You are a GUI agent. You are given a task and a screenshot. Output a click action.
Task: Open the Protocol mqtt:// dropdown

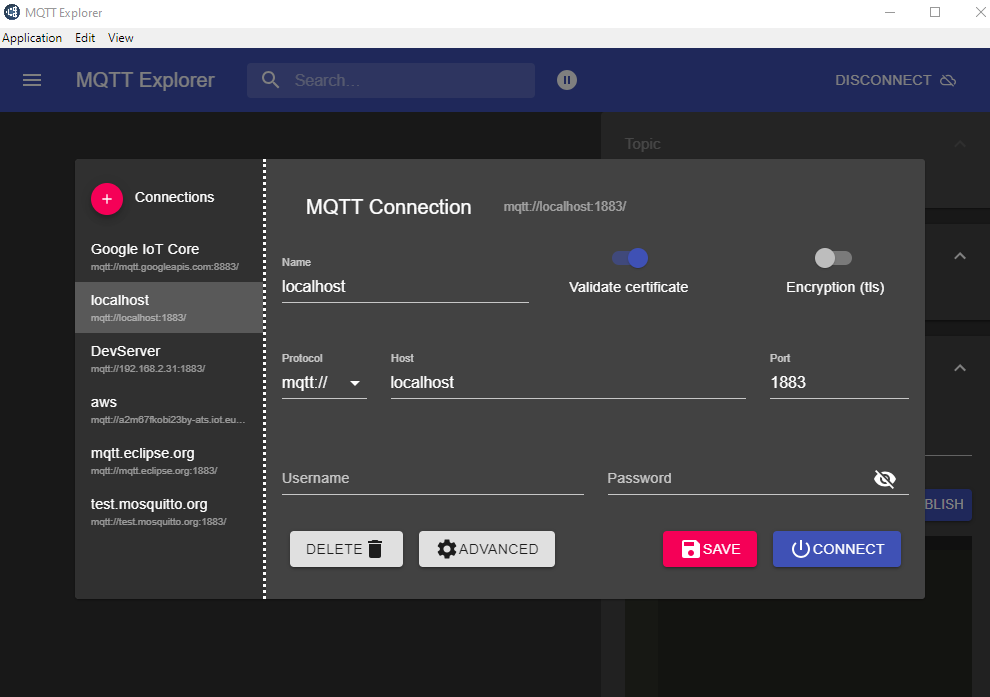click(x=324, y=383)
